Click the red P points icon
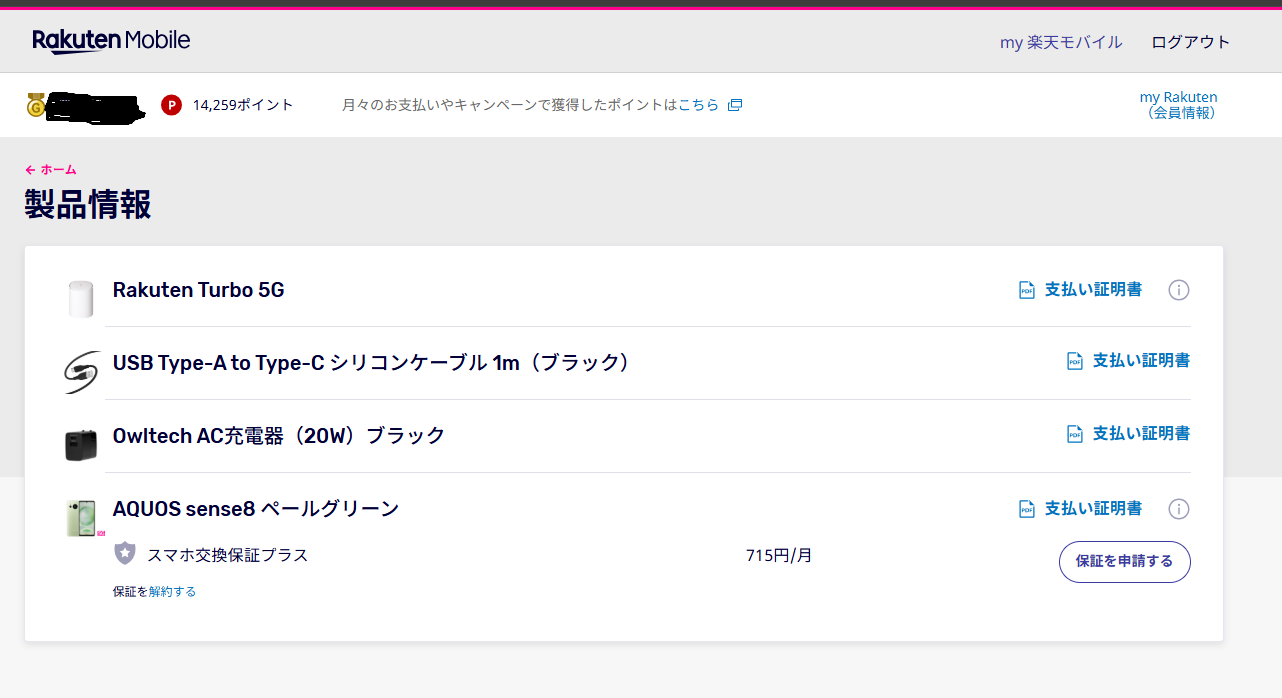1282x698 pixels. pos(172,105)
